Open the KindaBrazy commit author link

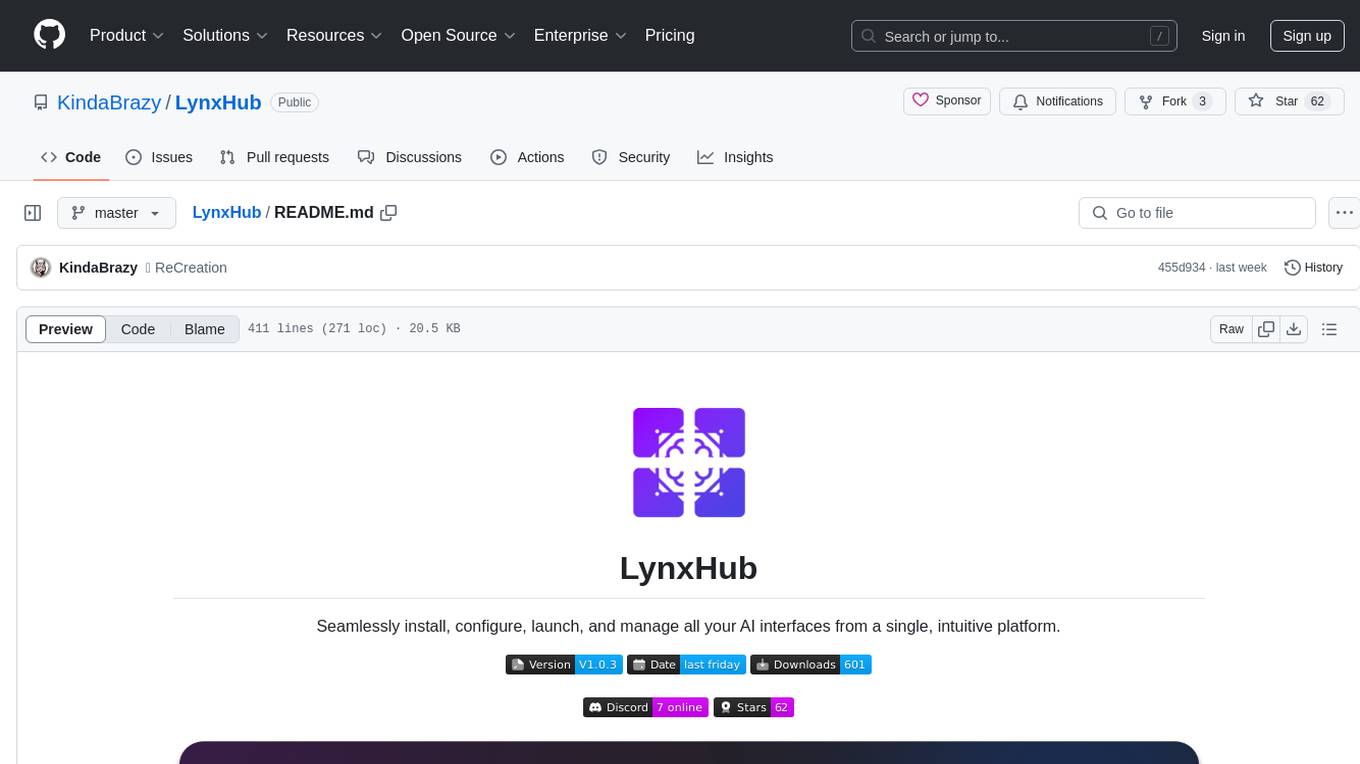click(x=98, y=267)
